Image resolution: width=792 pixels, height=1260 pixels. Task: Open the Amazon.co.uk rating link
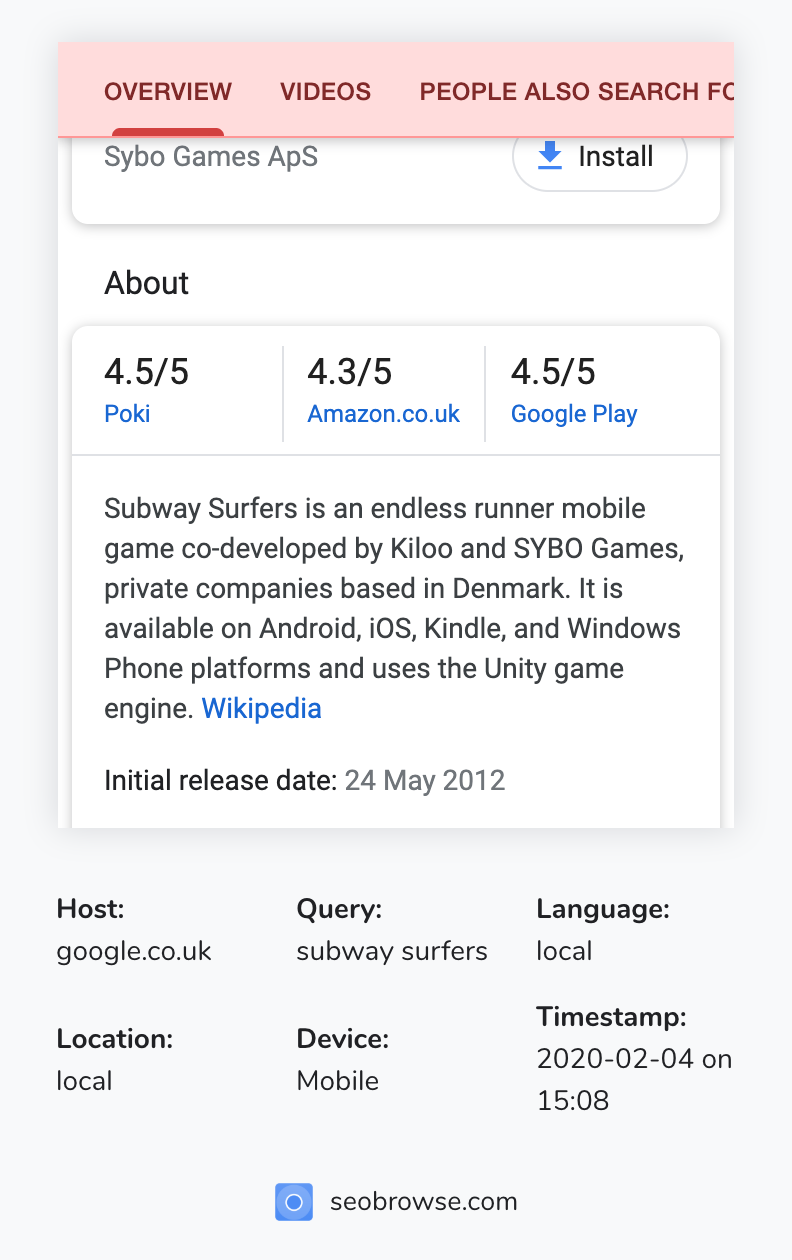click(384, 413)
